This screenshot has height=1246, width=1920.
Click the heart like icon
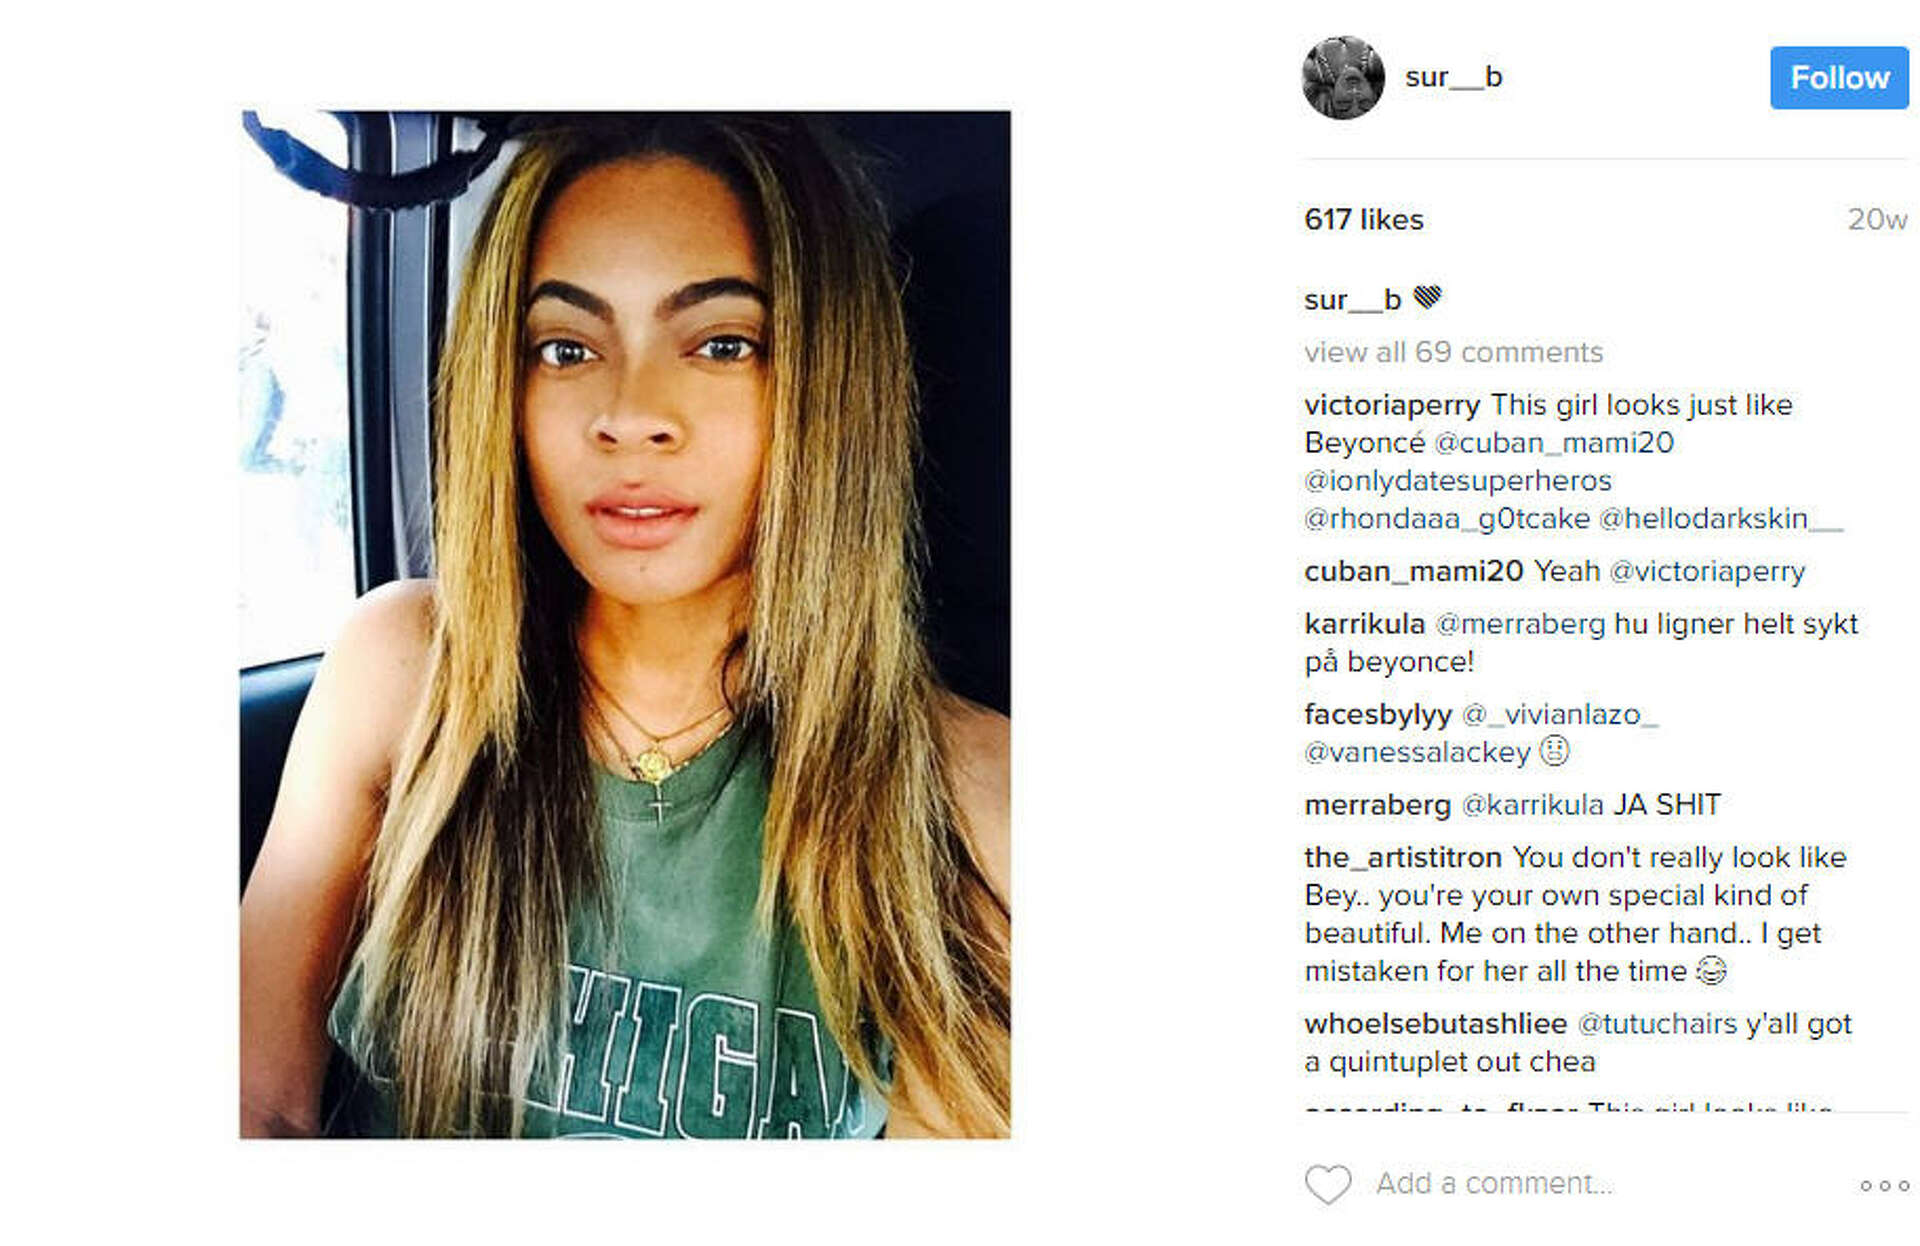[x=1328, y=1184]
